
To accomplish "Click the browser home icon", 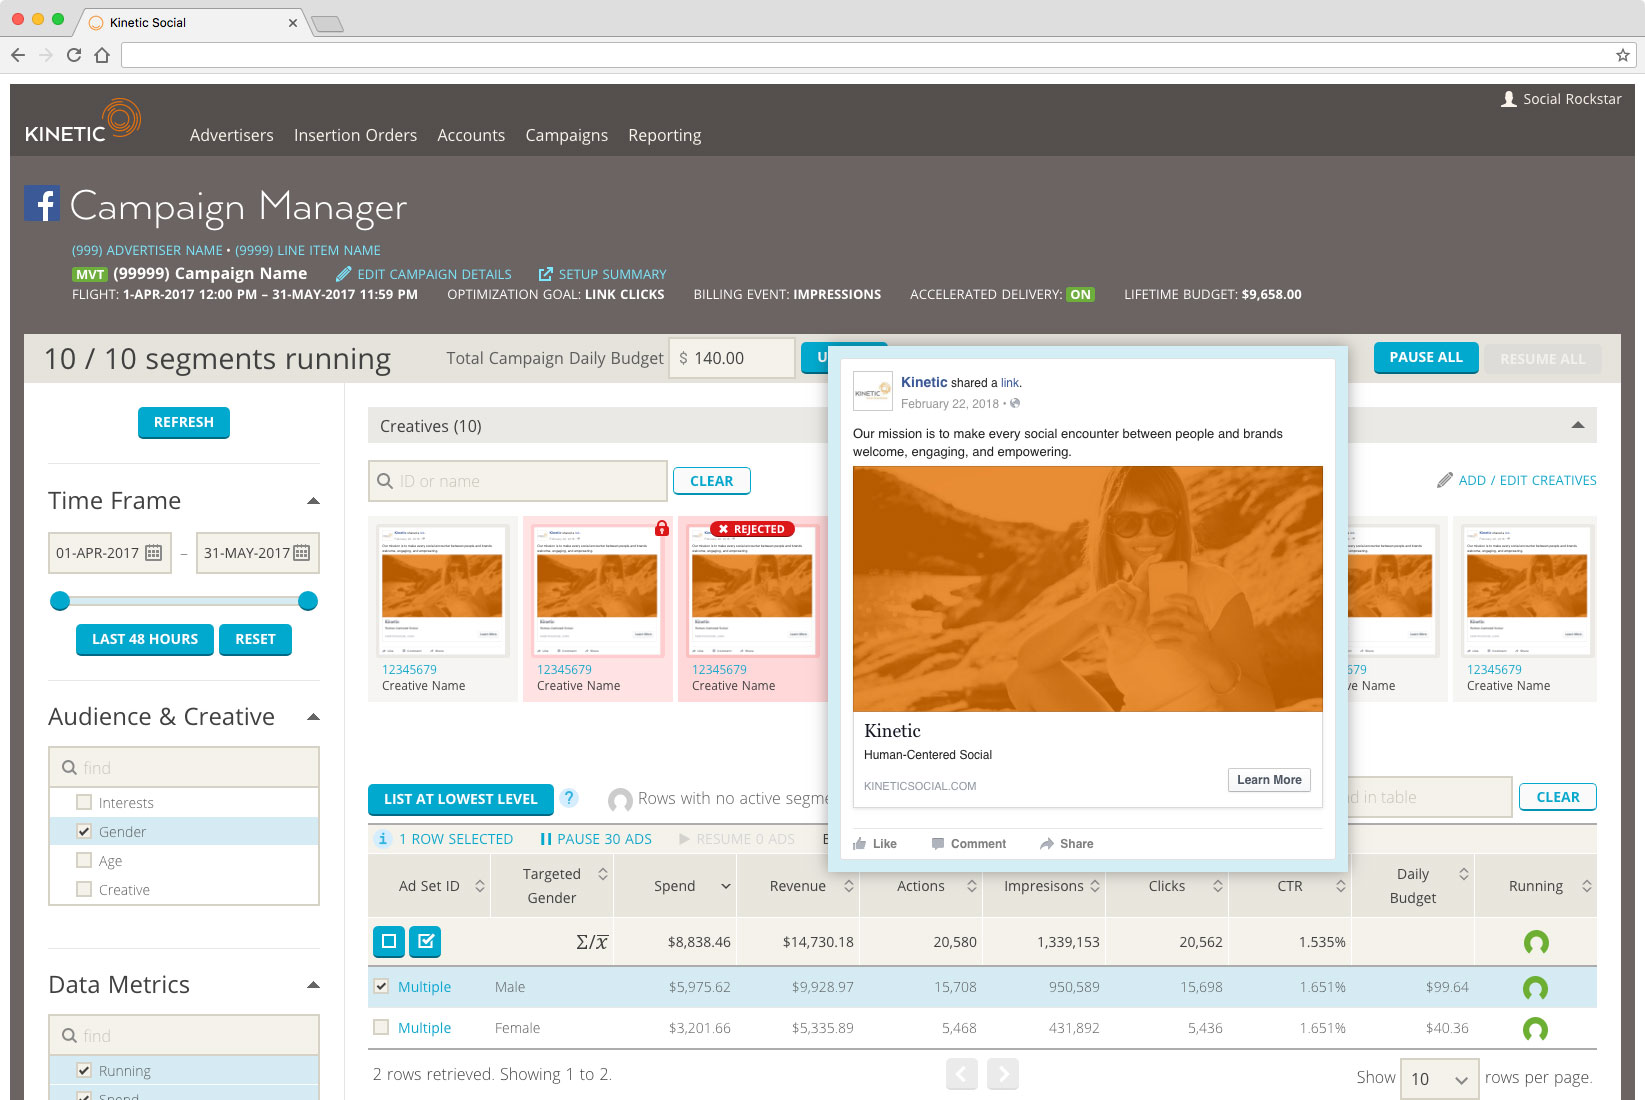I will point(102,55).
